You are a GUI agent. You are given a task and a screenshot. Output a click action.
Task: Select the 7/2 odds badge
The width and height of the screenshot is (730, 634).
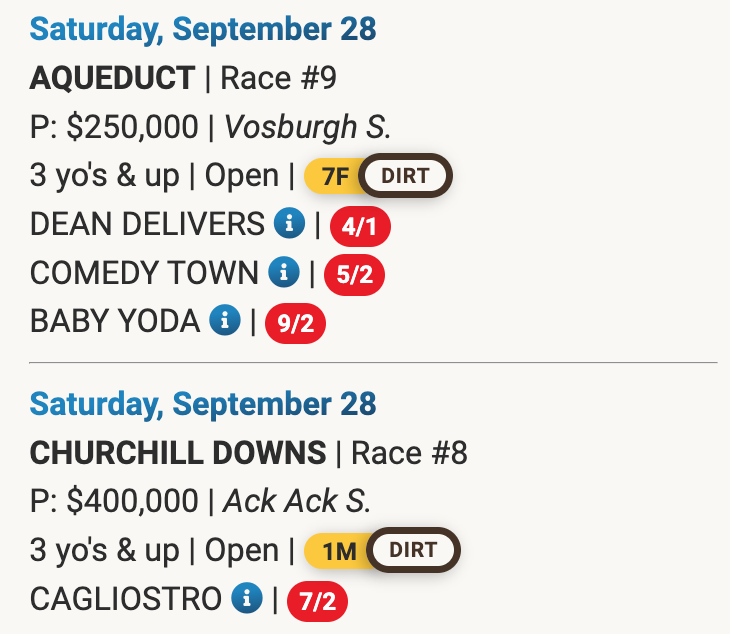(317, 600)
